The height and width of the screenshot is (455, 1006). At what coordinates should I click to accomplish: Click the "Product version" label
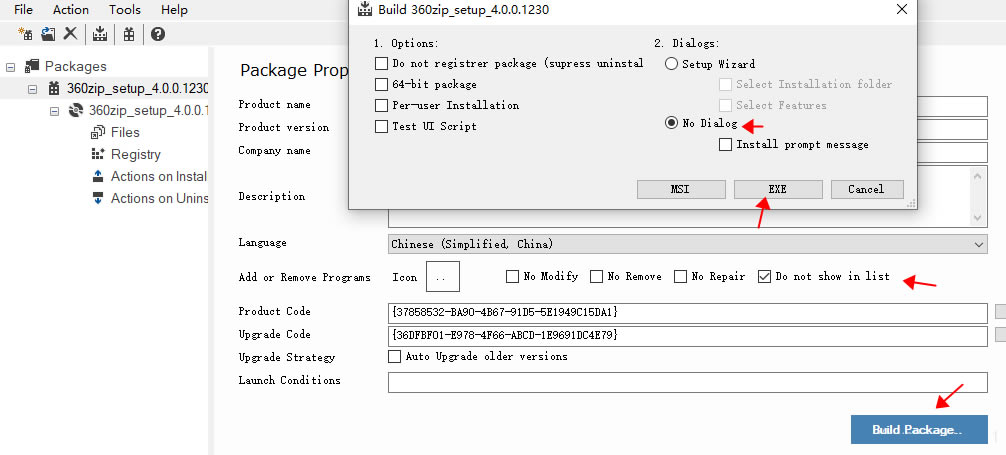[284, 128]
